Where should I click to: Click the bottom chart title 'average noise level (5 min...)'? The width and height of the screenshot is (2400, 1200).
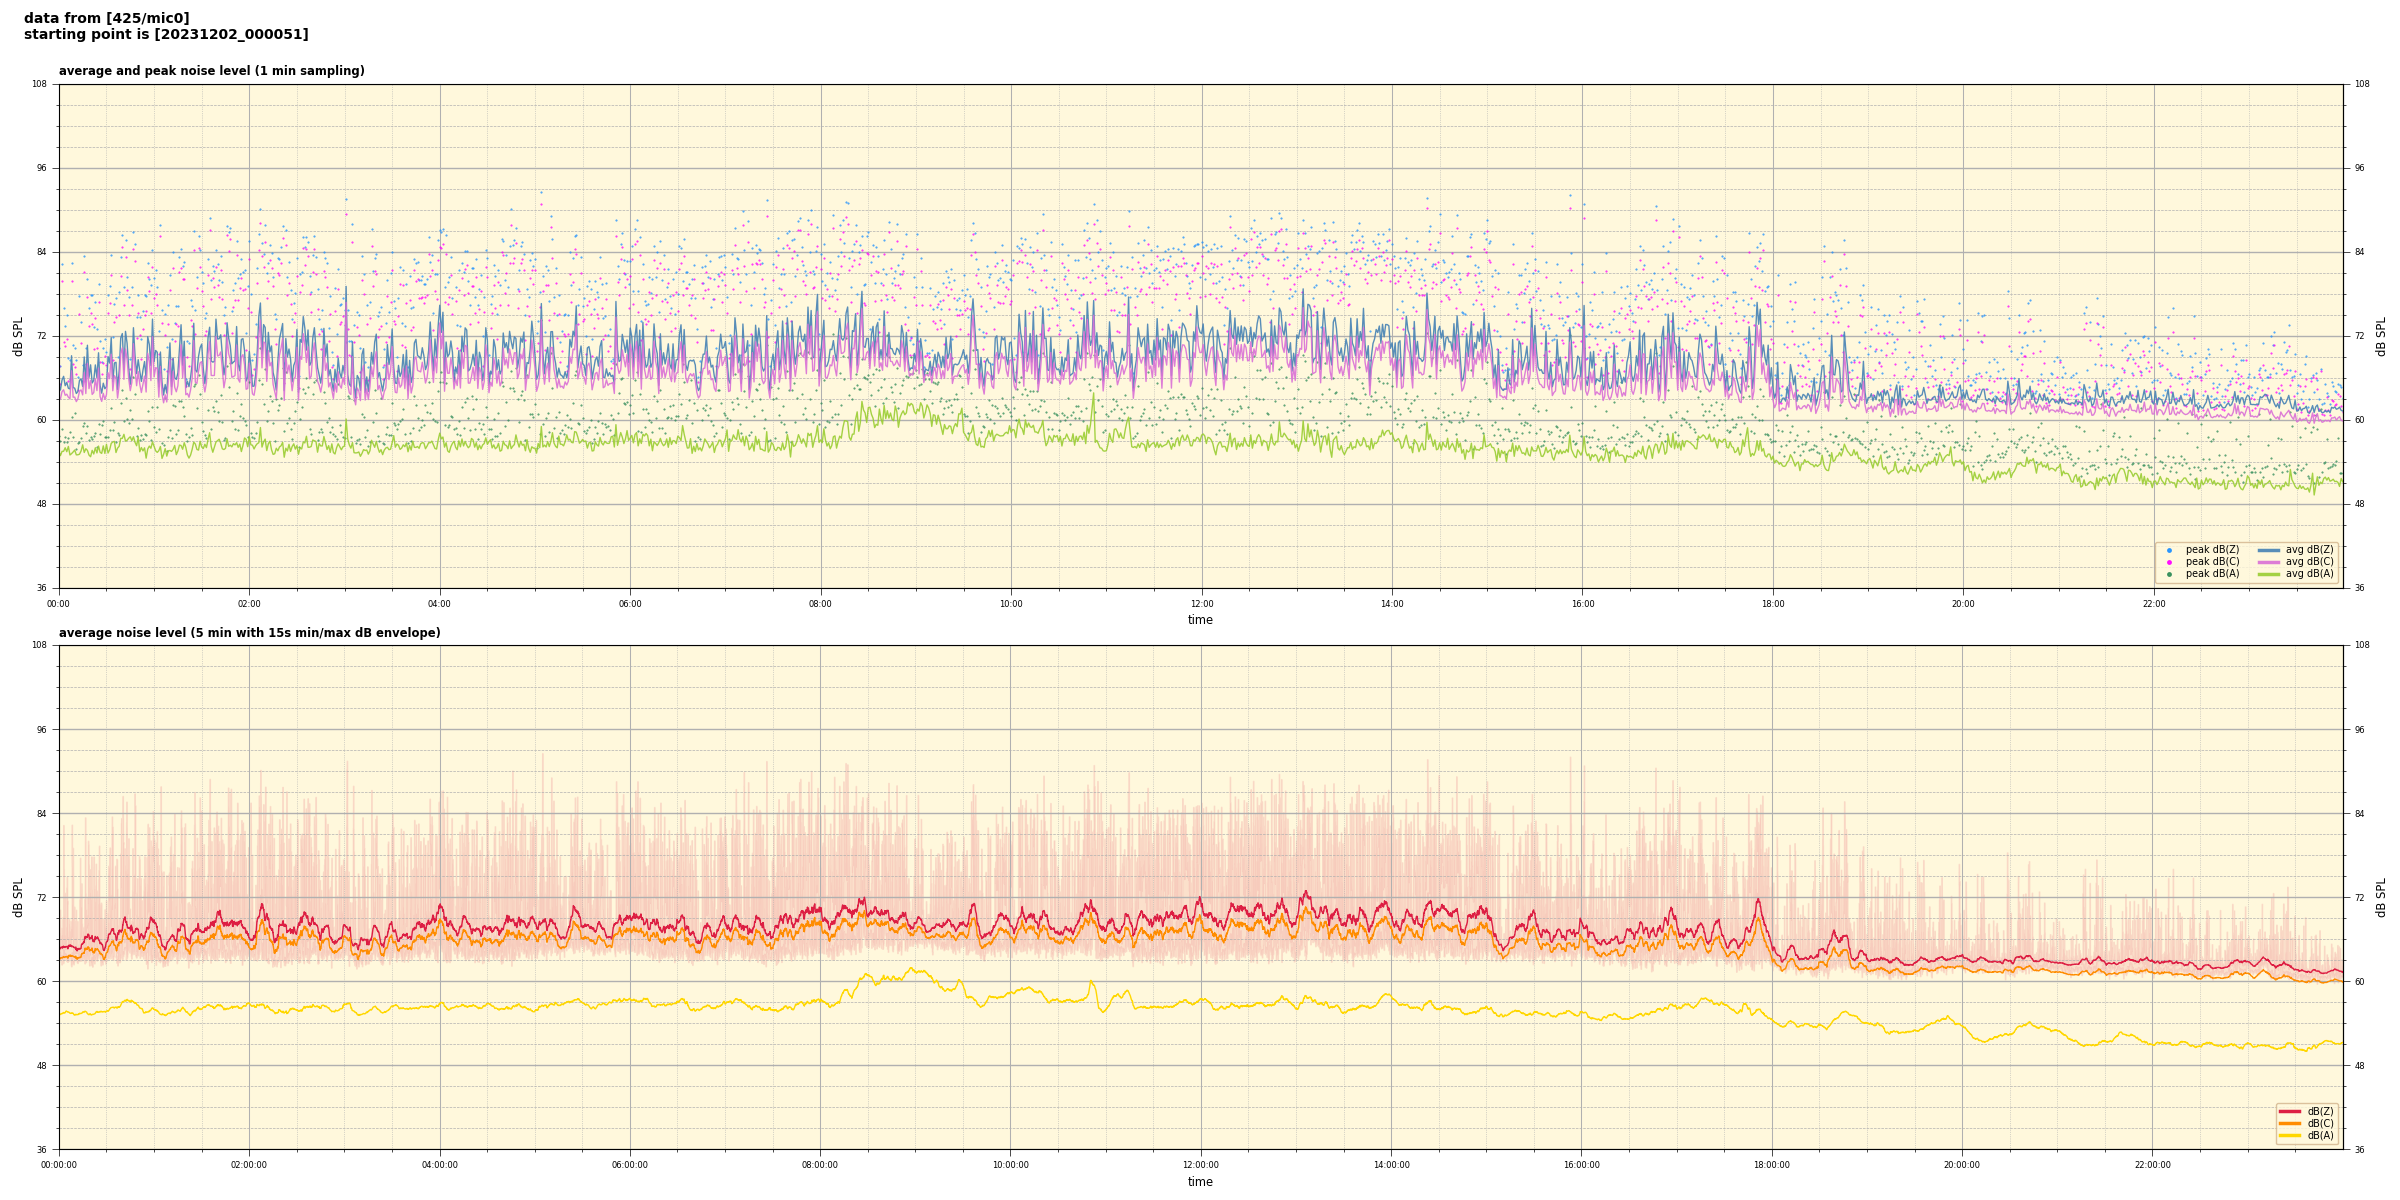tap(249, 633)
